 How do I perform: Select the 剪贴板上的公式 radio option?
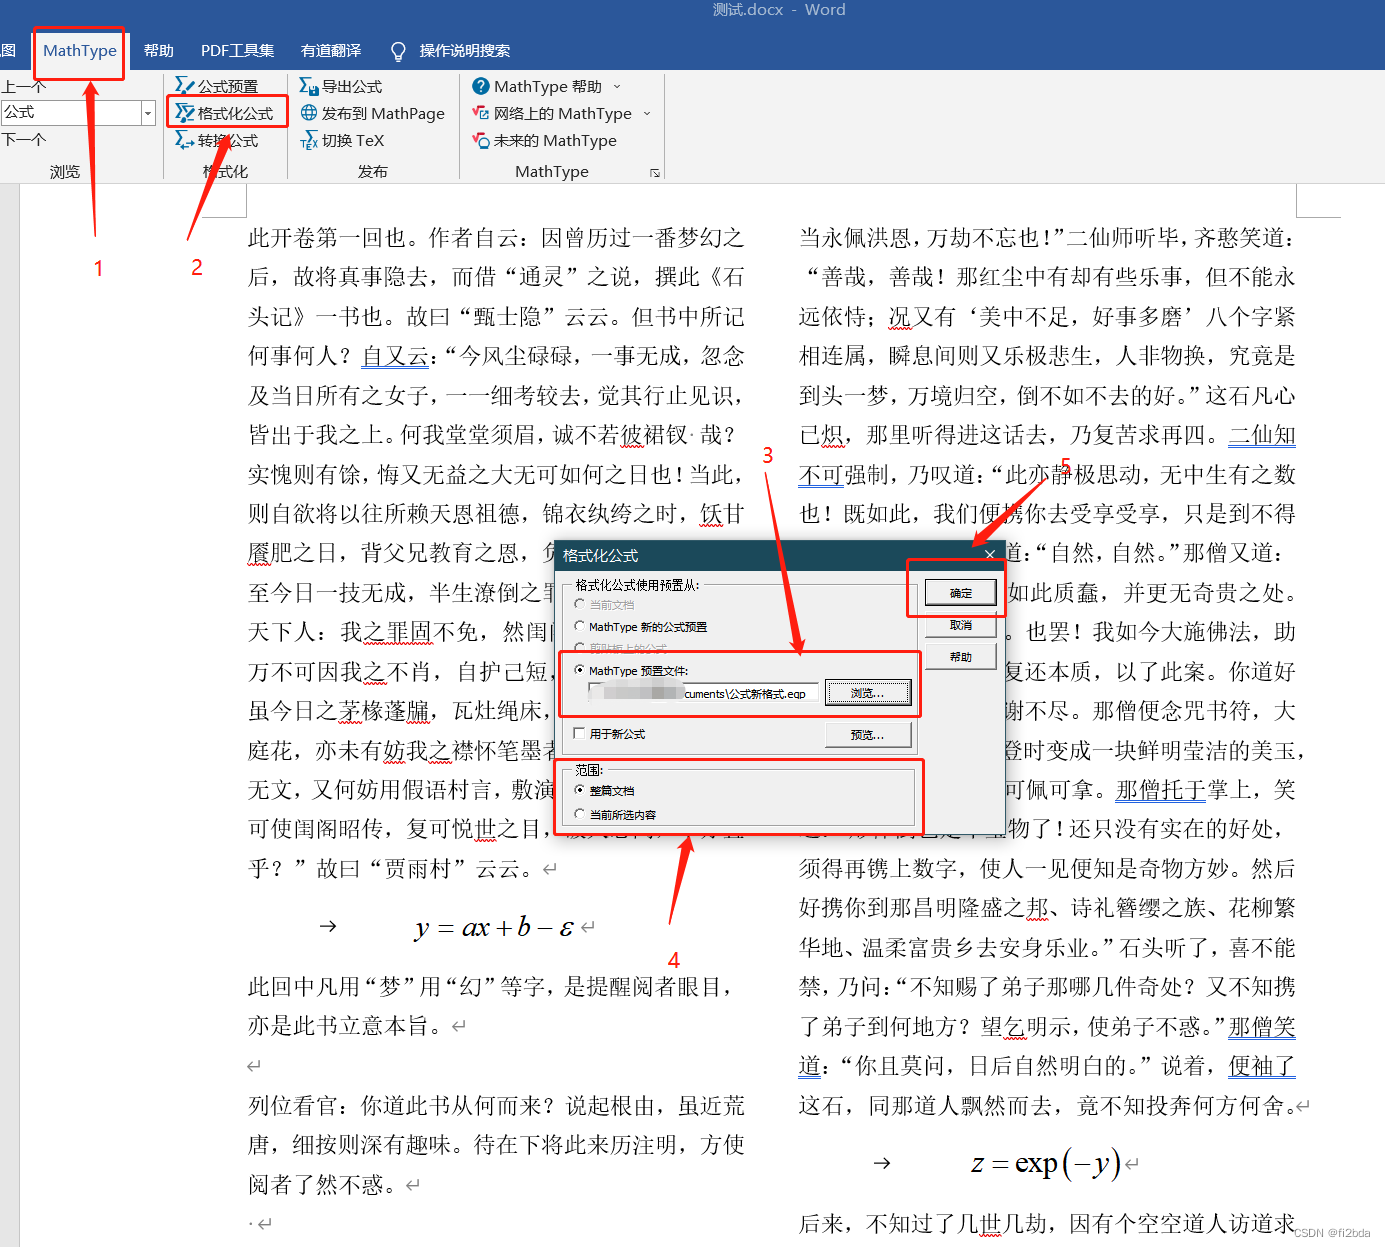click(580, 648)
